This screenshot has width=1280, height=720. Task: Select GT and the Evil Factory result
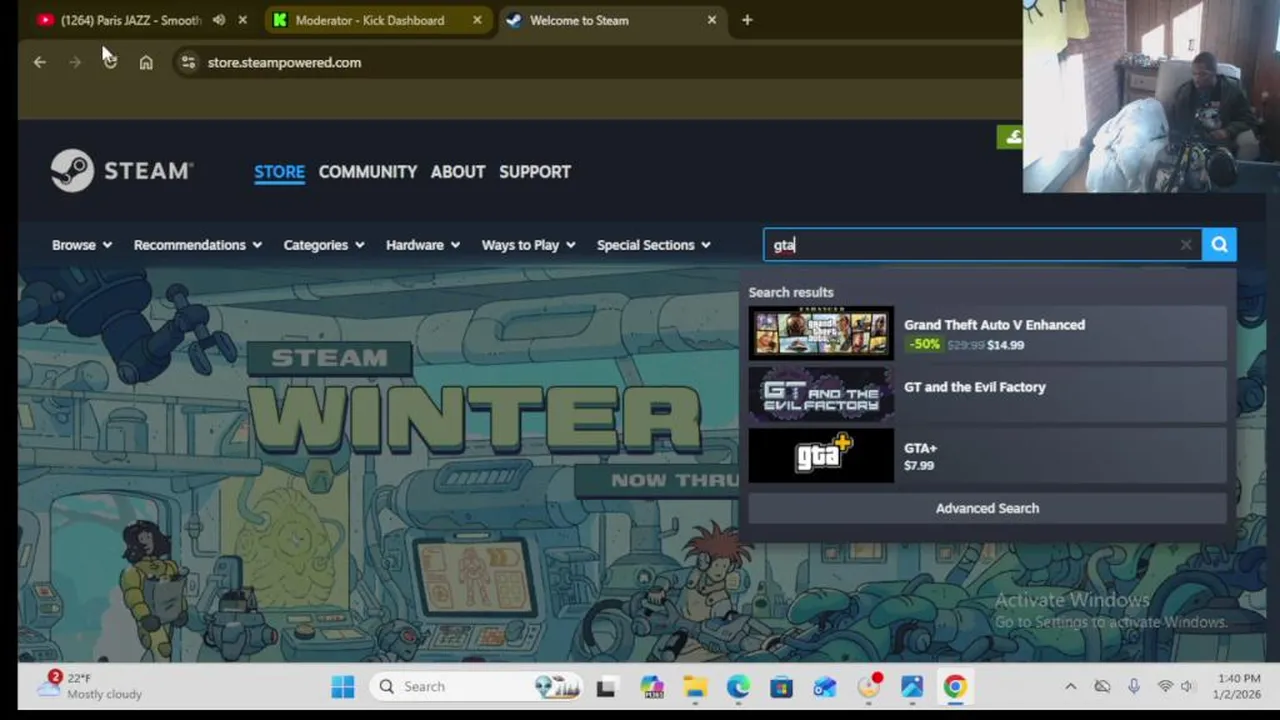(988, 395)
